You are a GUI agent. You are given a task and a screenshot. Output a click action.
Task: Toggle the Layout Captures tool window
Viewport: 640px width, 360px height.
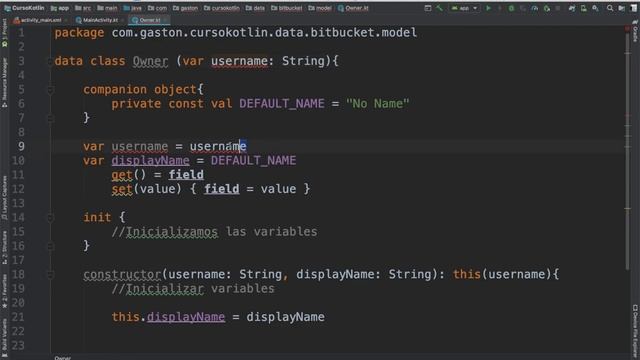click(x=4, y=198)
